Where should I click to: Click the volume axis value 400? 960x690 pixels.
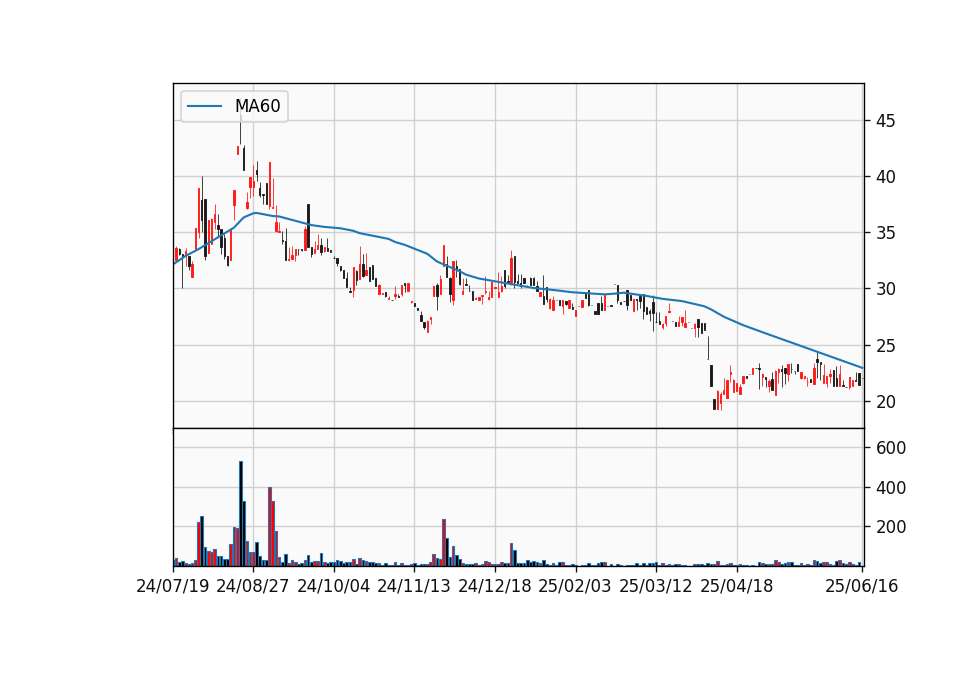[891, 488]
